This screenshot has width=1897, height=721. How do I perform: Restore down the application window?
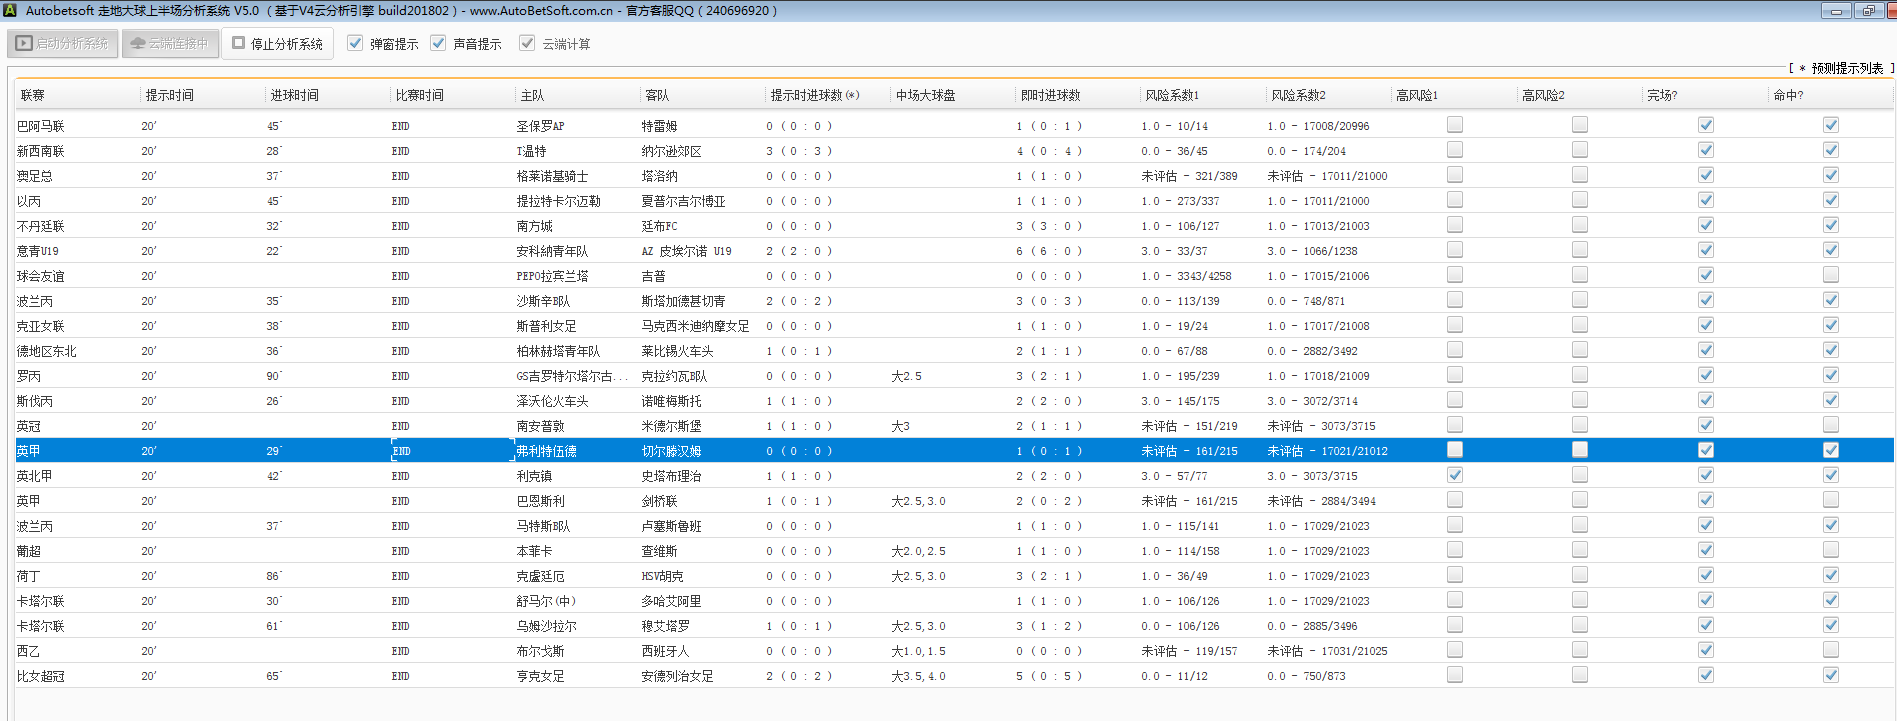[x=1868, y=11]
